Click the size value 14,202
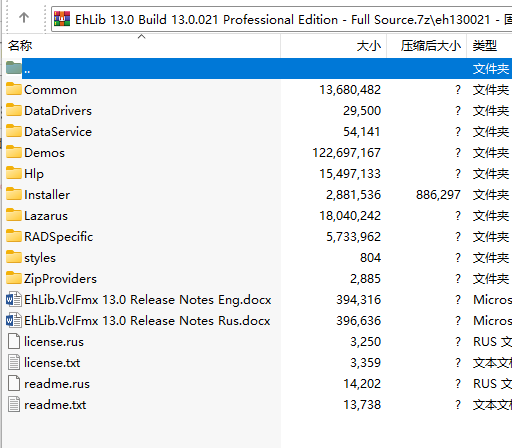This screenshot has width=512, height=448. click(362, 384)
